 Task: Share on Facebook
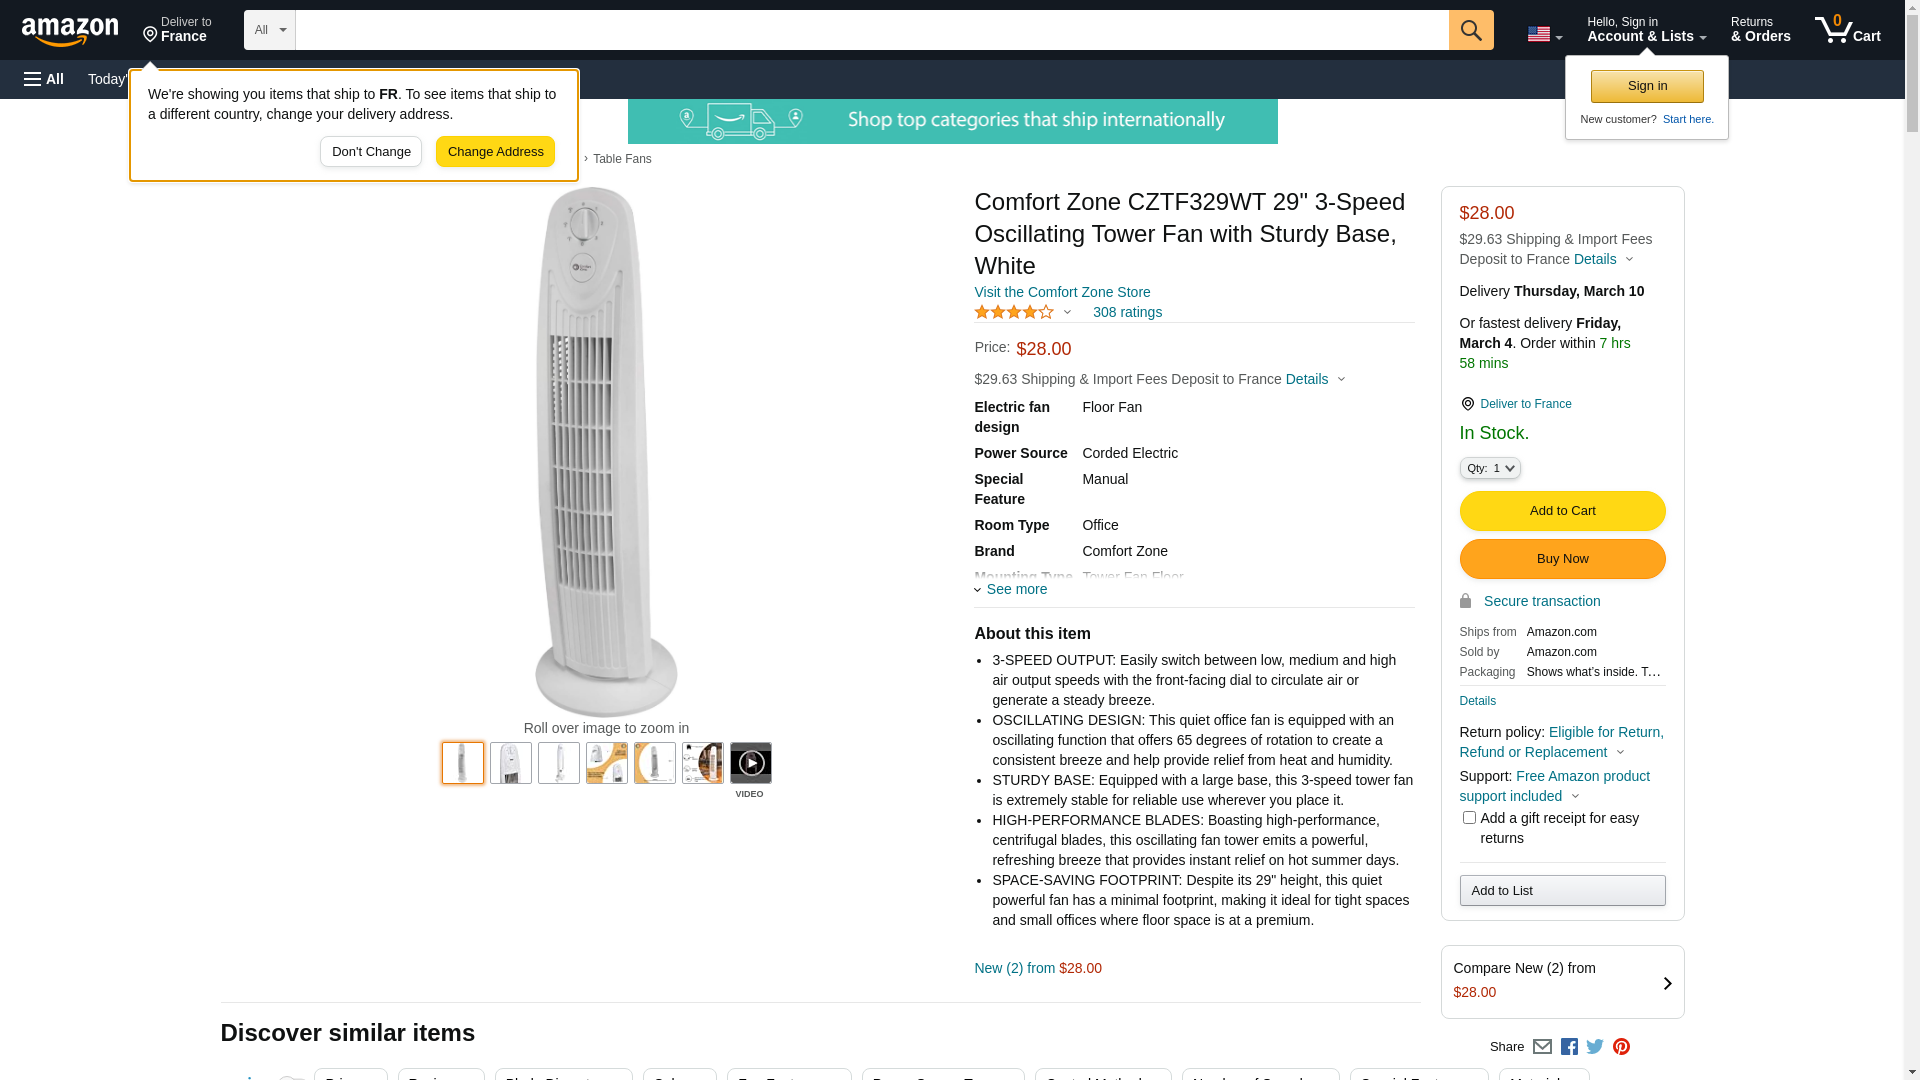point(1569,1047)
